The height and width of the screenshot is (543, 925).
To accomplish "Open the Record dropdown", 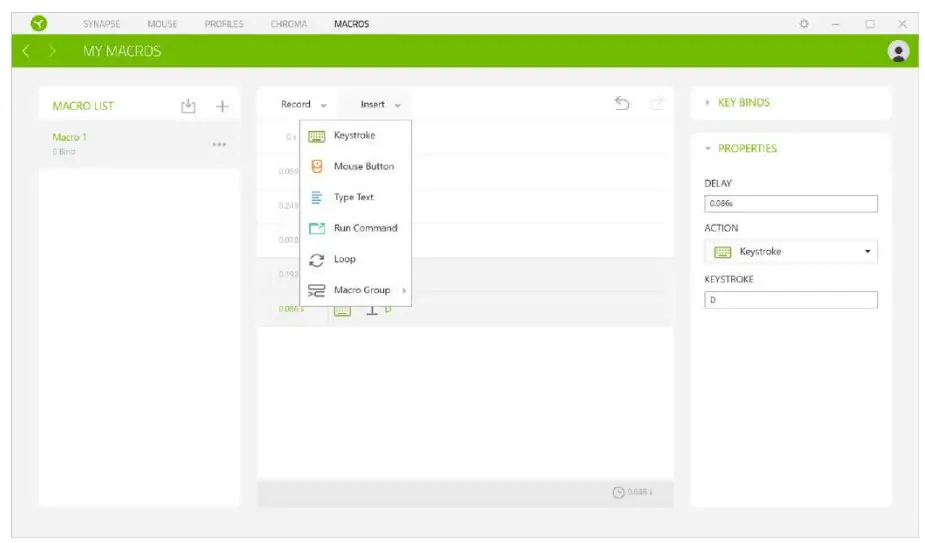I will [303, 104].
